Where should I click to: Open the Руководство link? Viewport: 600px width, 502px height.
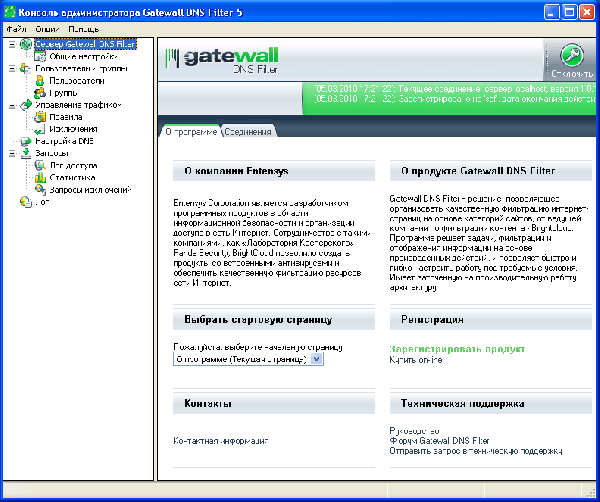tap(414, 431)
